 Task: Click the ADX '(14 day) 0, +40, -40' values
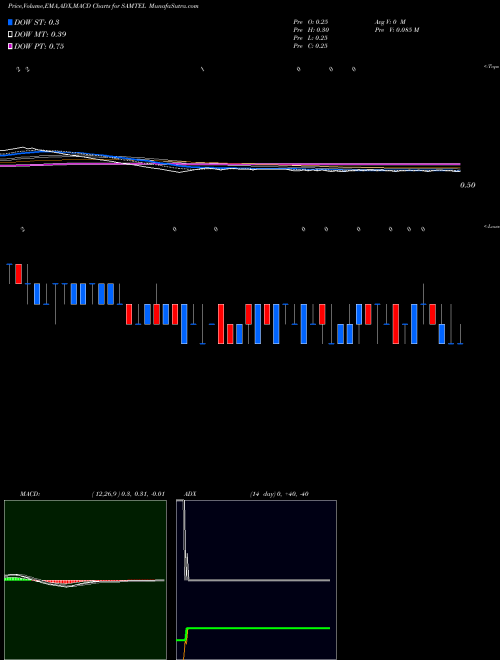point(279,494)
